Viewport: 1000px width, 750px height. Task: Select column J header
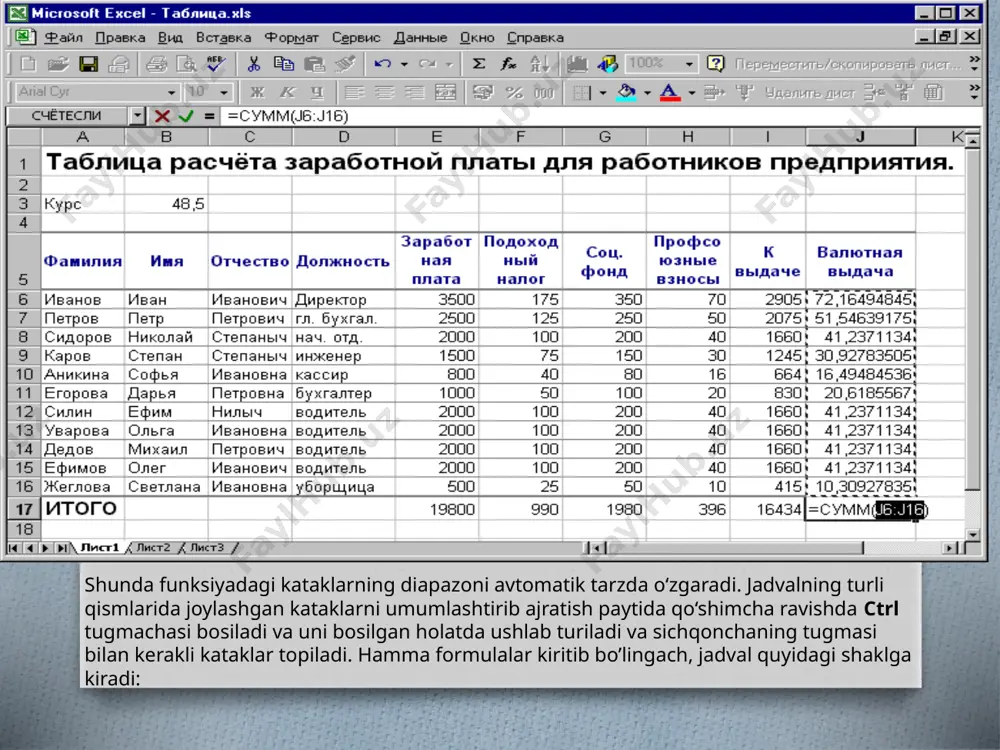[860, 136]
